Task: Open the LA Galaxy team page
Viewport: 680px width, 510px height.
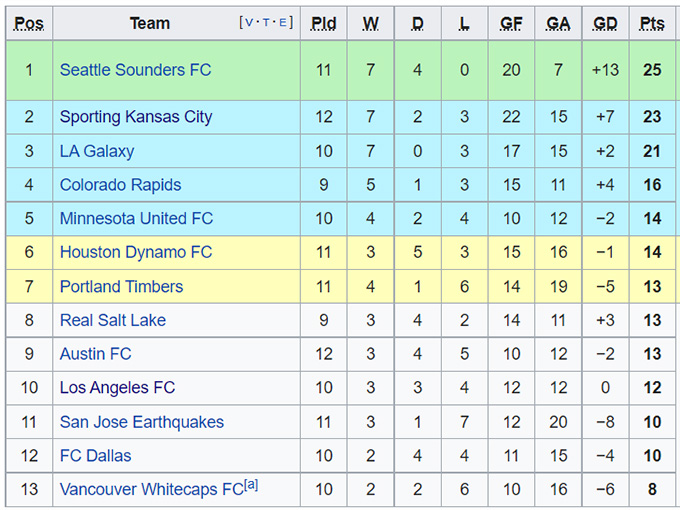Action: click(97, 151)
